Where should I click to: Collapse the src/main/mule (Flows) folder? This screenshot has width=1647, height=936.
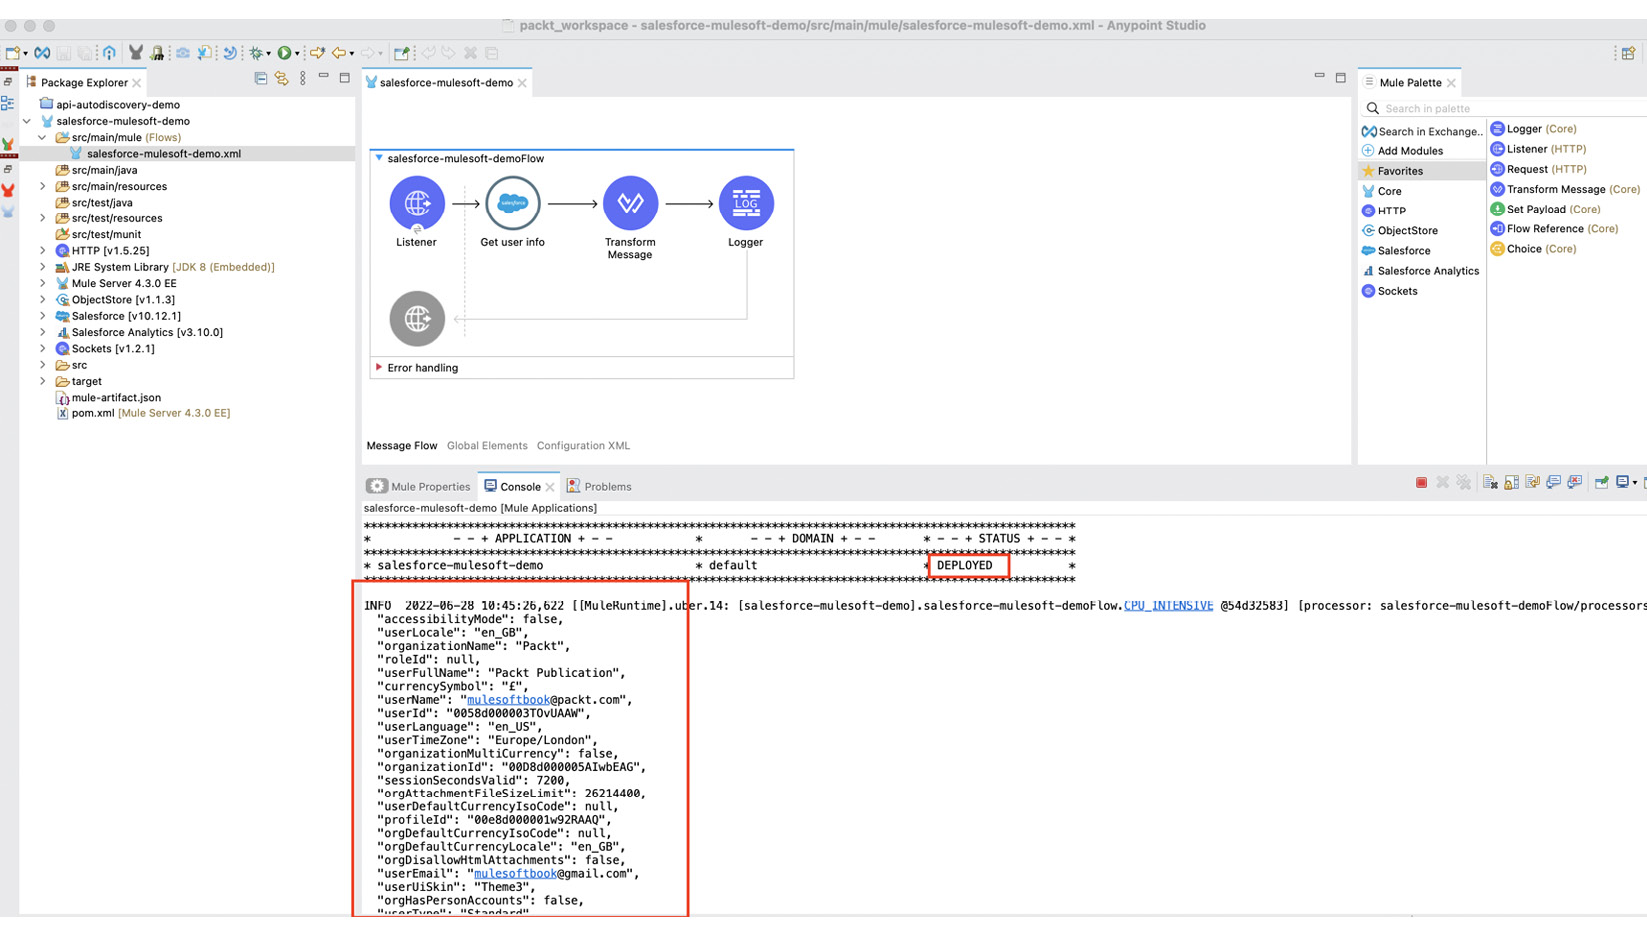43,137
